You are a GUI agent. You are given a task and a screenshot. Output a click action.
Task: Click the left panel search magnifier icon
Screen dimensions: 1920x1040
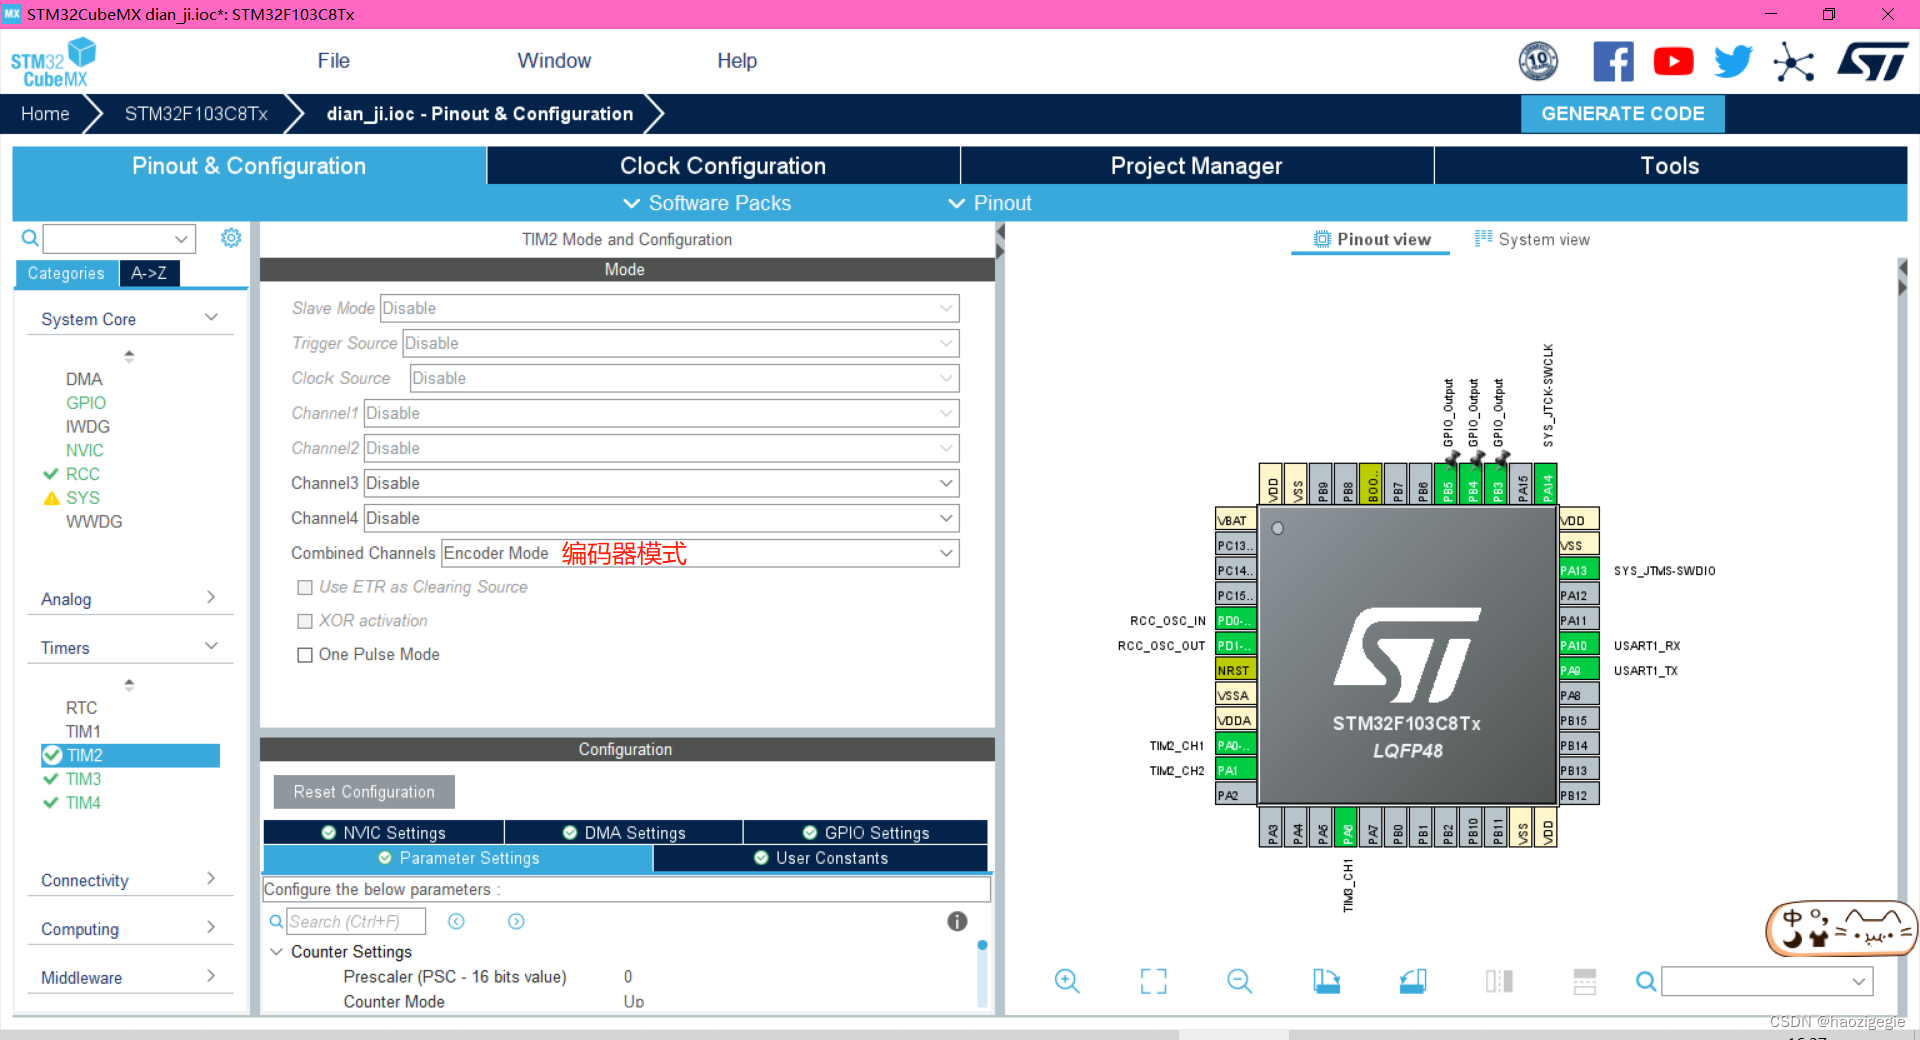pyautogui.click(x=30, y=238)
